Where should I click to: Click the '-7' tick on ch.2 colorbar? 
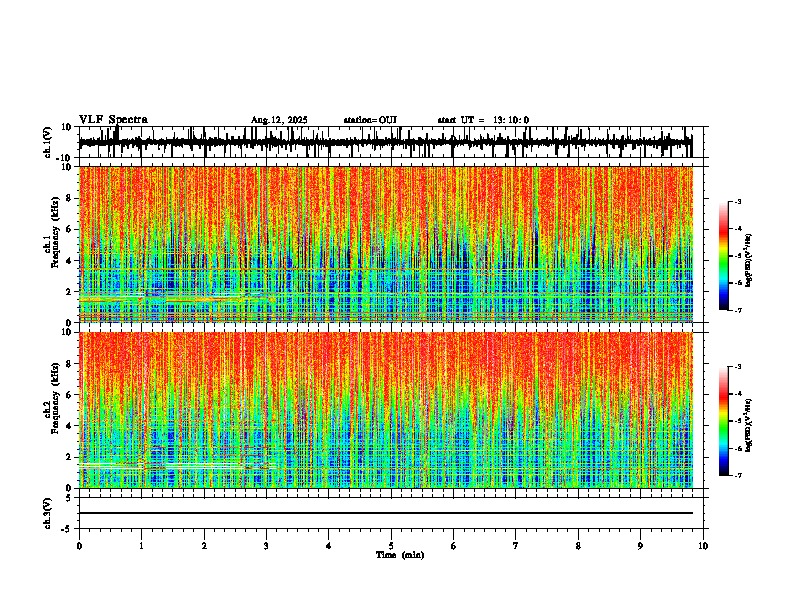point(737,476)
